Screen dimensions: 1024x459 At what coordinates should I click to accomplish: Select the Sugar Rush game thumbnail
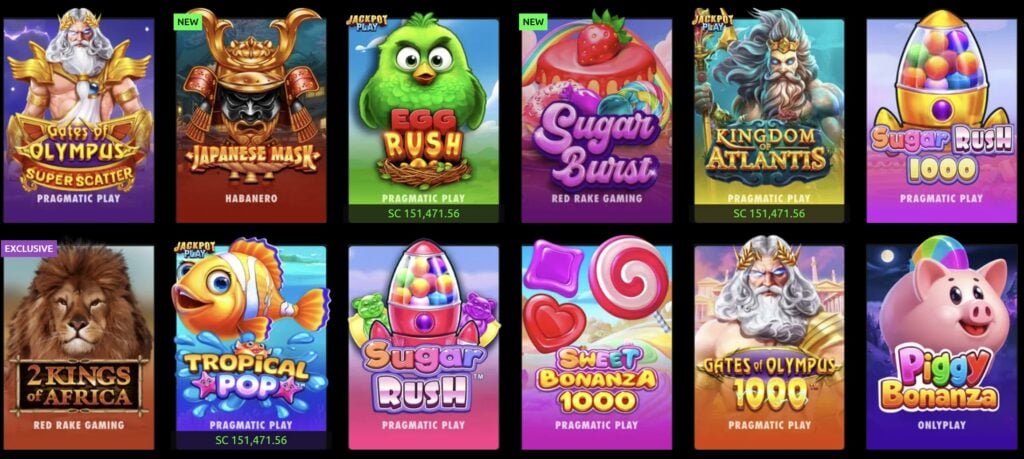(423, 345)
